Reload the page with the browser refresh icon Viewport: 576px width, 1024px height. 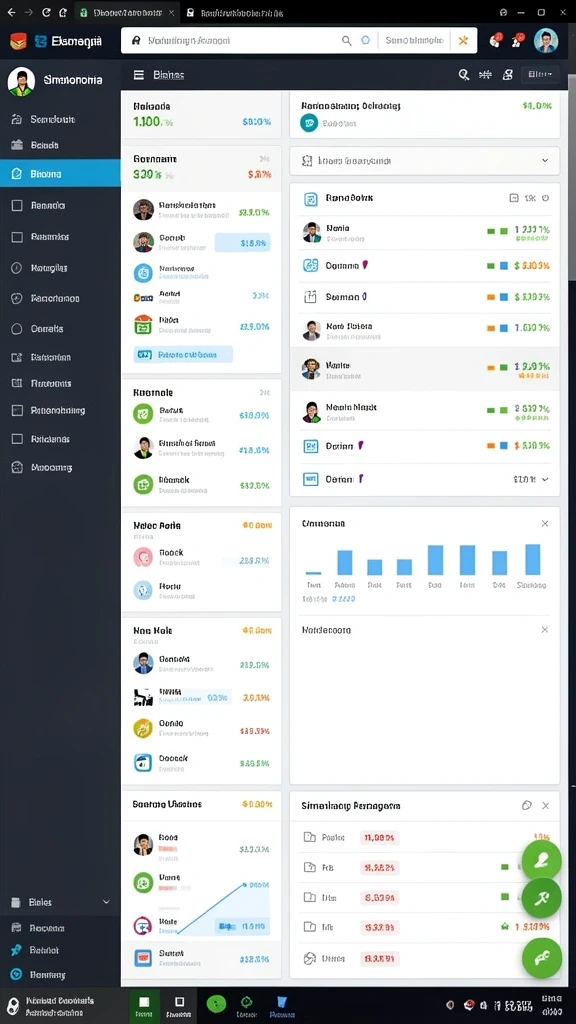[x=46, y=12]
